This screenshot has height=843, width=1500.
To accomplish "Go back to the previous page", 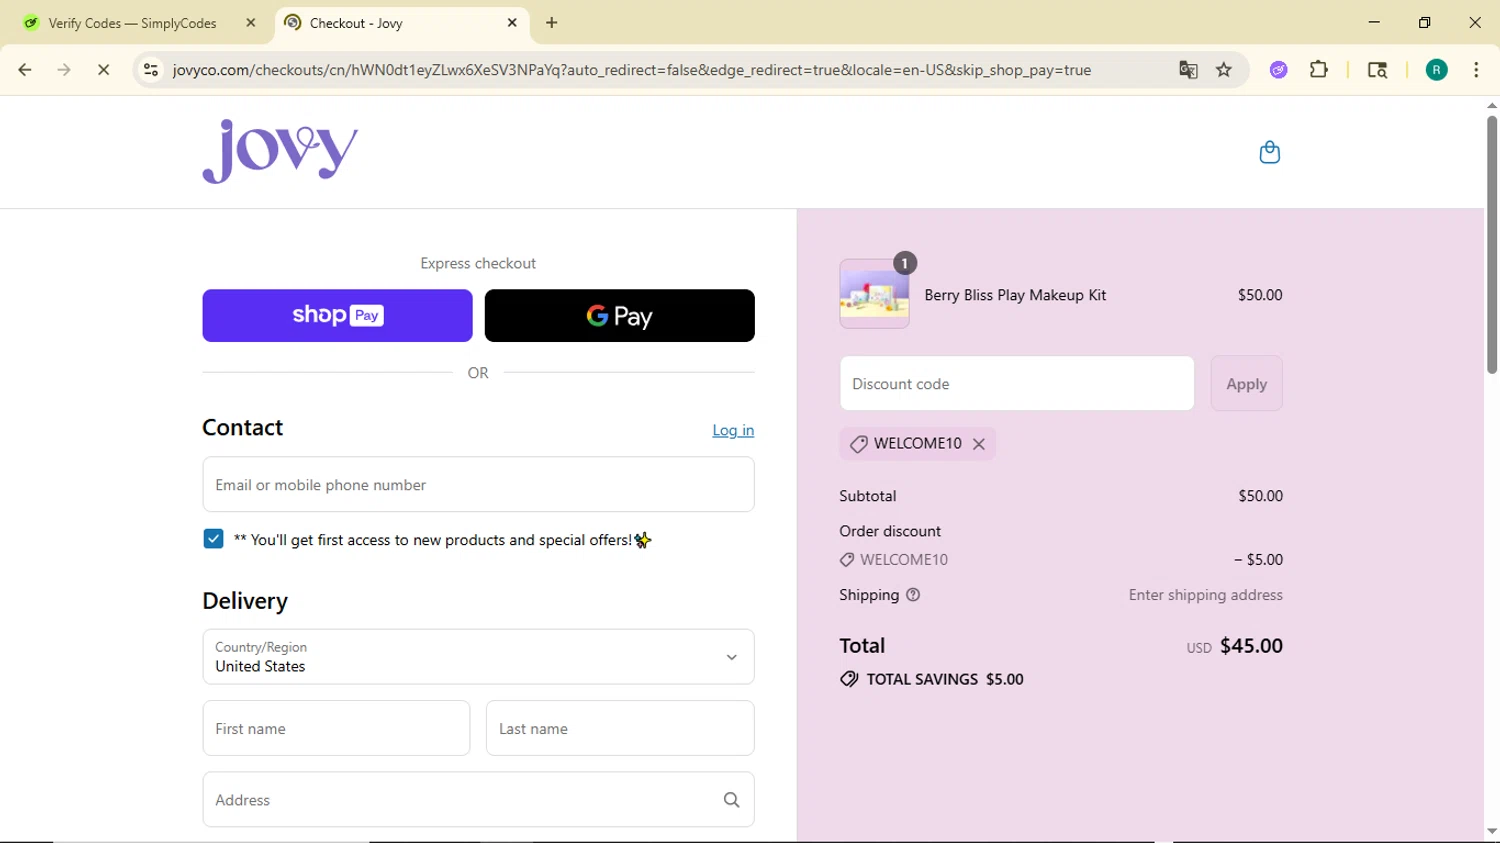I will coord(25,70).
